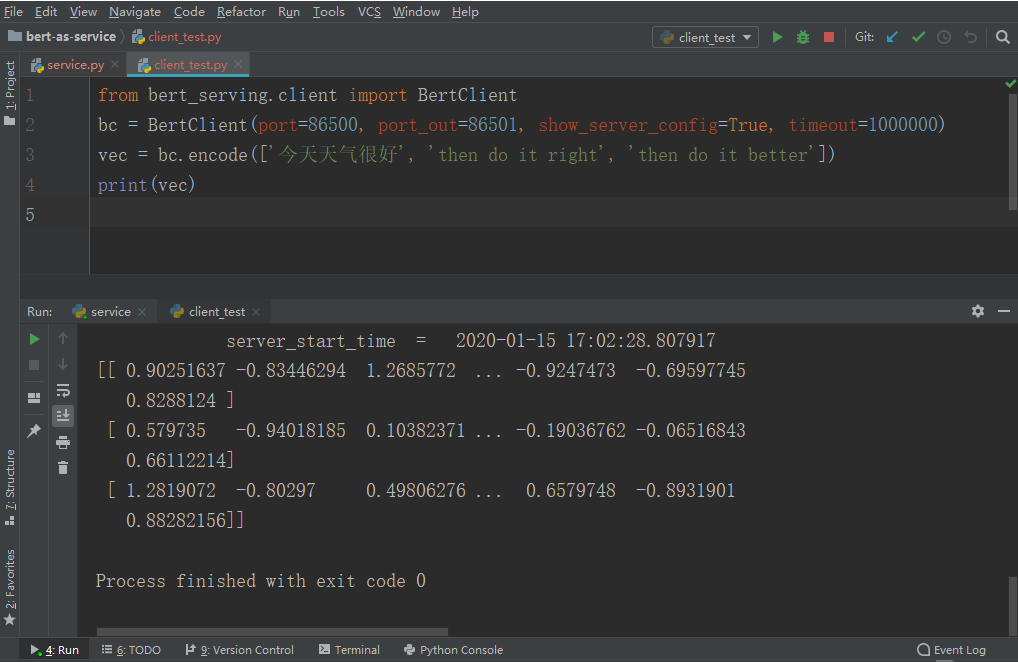Image resolution: width=1018 pixels, height=662 pixels.
Task: Disable scroll to end in console
Action: pos(62,415)
